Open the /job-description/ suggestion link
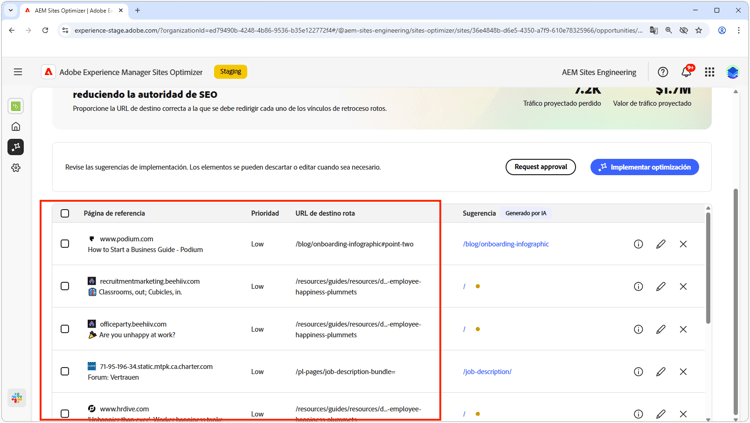This screenshot has width=750, height=423. click(x=487, y=372)
